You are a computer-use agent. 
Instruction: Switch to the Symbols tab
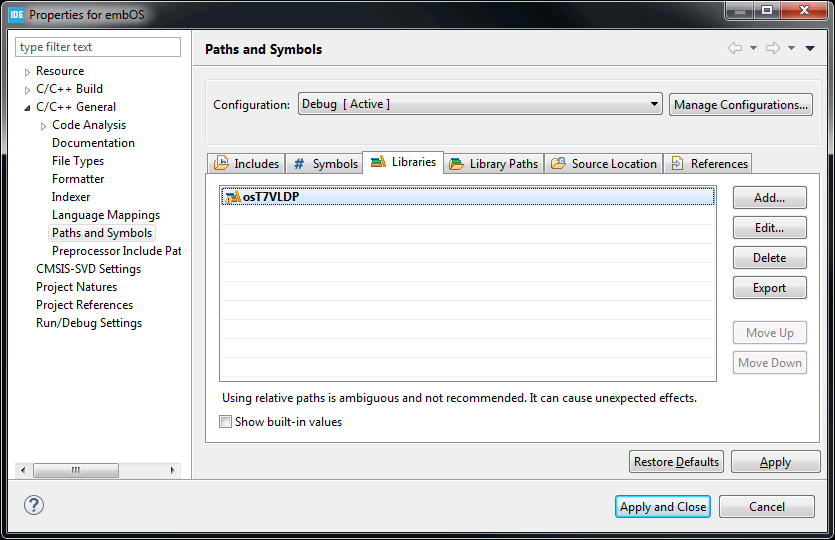click(325, 163)
